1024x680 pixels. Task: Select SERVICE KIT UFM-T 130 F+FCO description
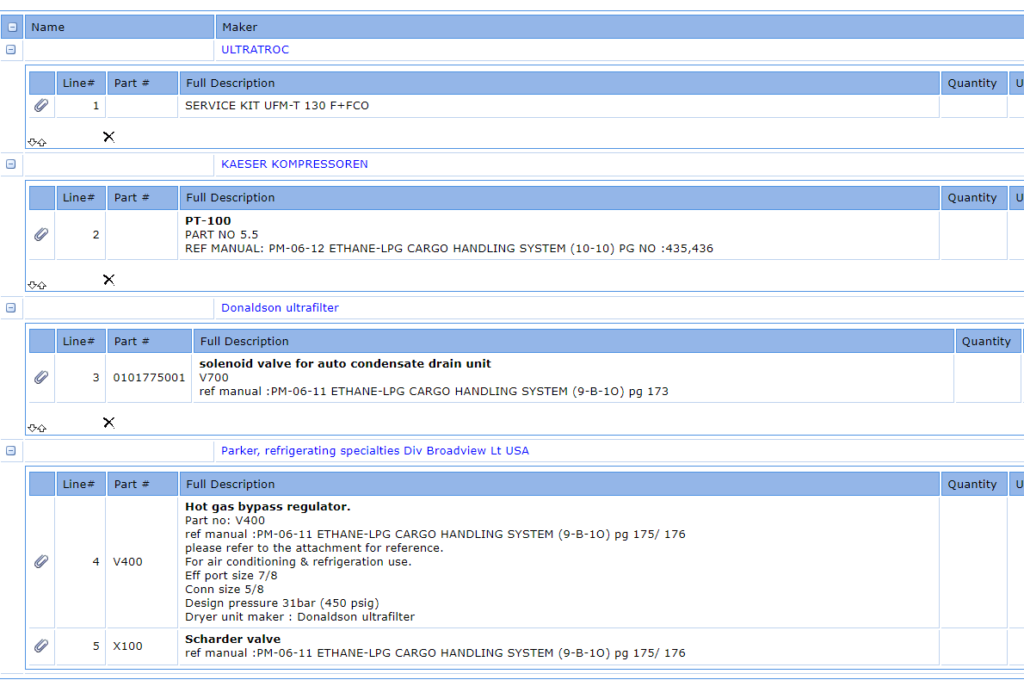click(277, 106)
